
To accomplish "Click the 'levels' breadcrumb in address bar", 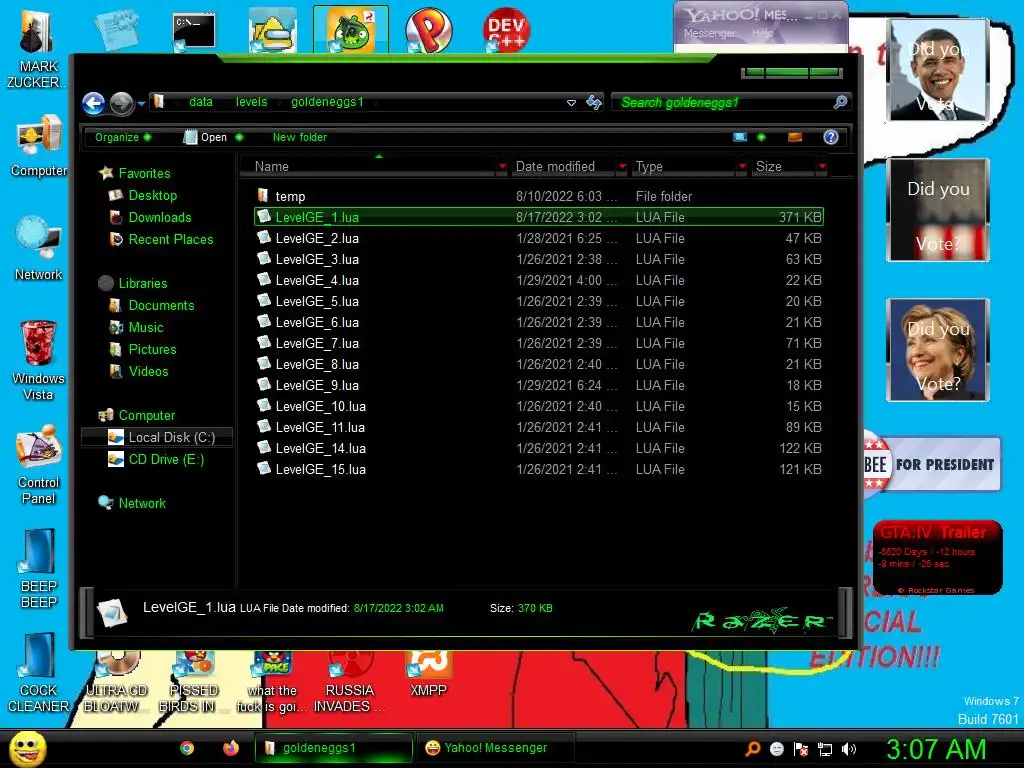I will [x=251, y=102].
